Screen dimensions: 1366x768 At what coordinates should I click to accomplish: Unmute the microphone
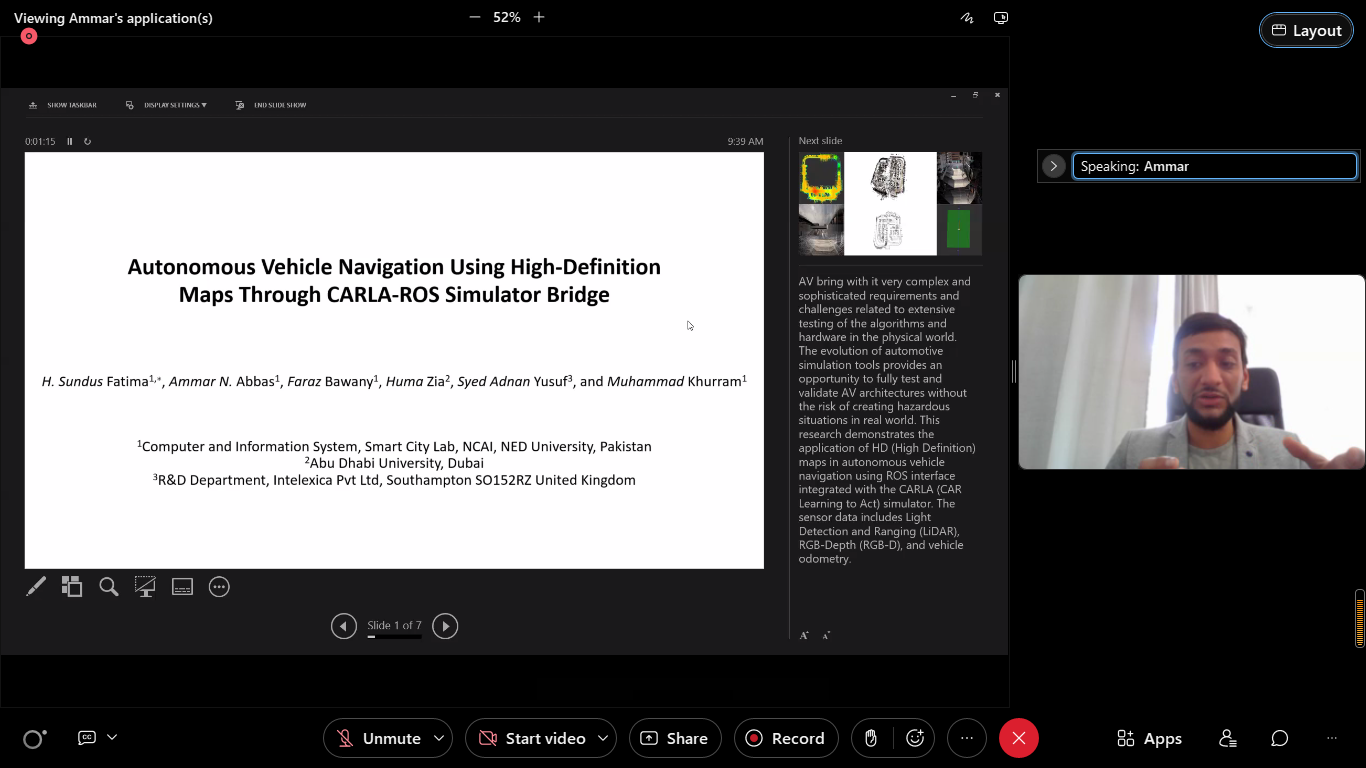[379, 738]
